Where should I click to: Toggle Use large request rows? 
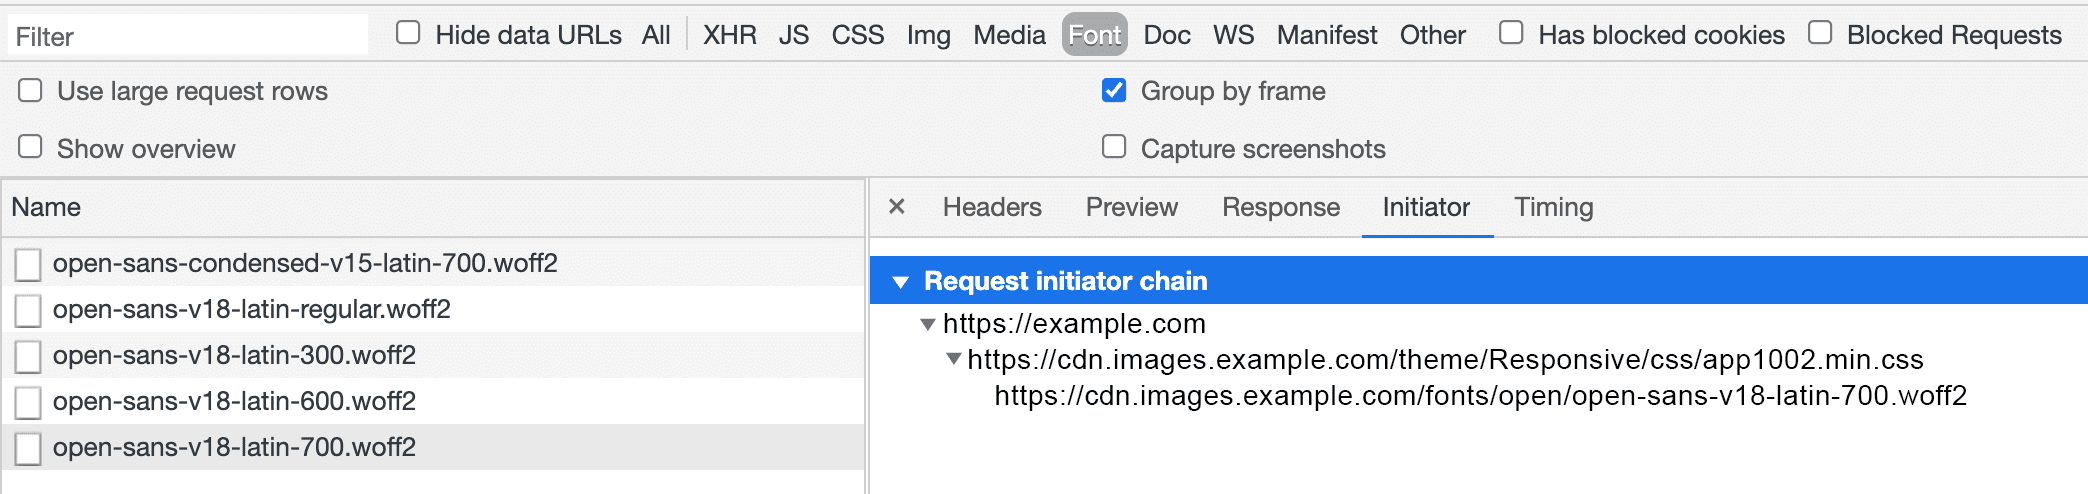tap(31, 91)
